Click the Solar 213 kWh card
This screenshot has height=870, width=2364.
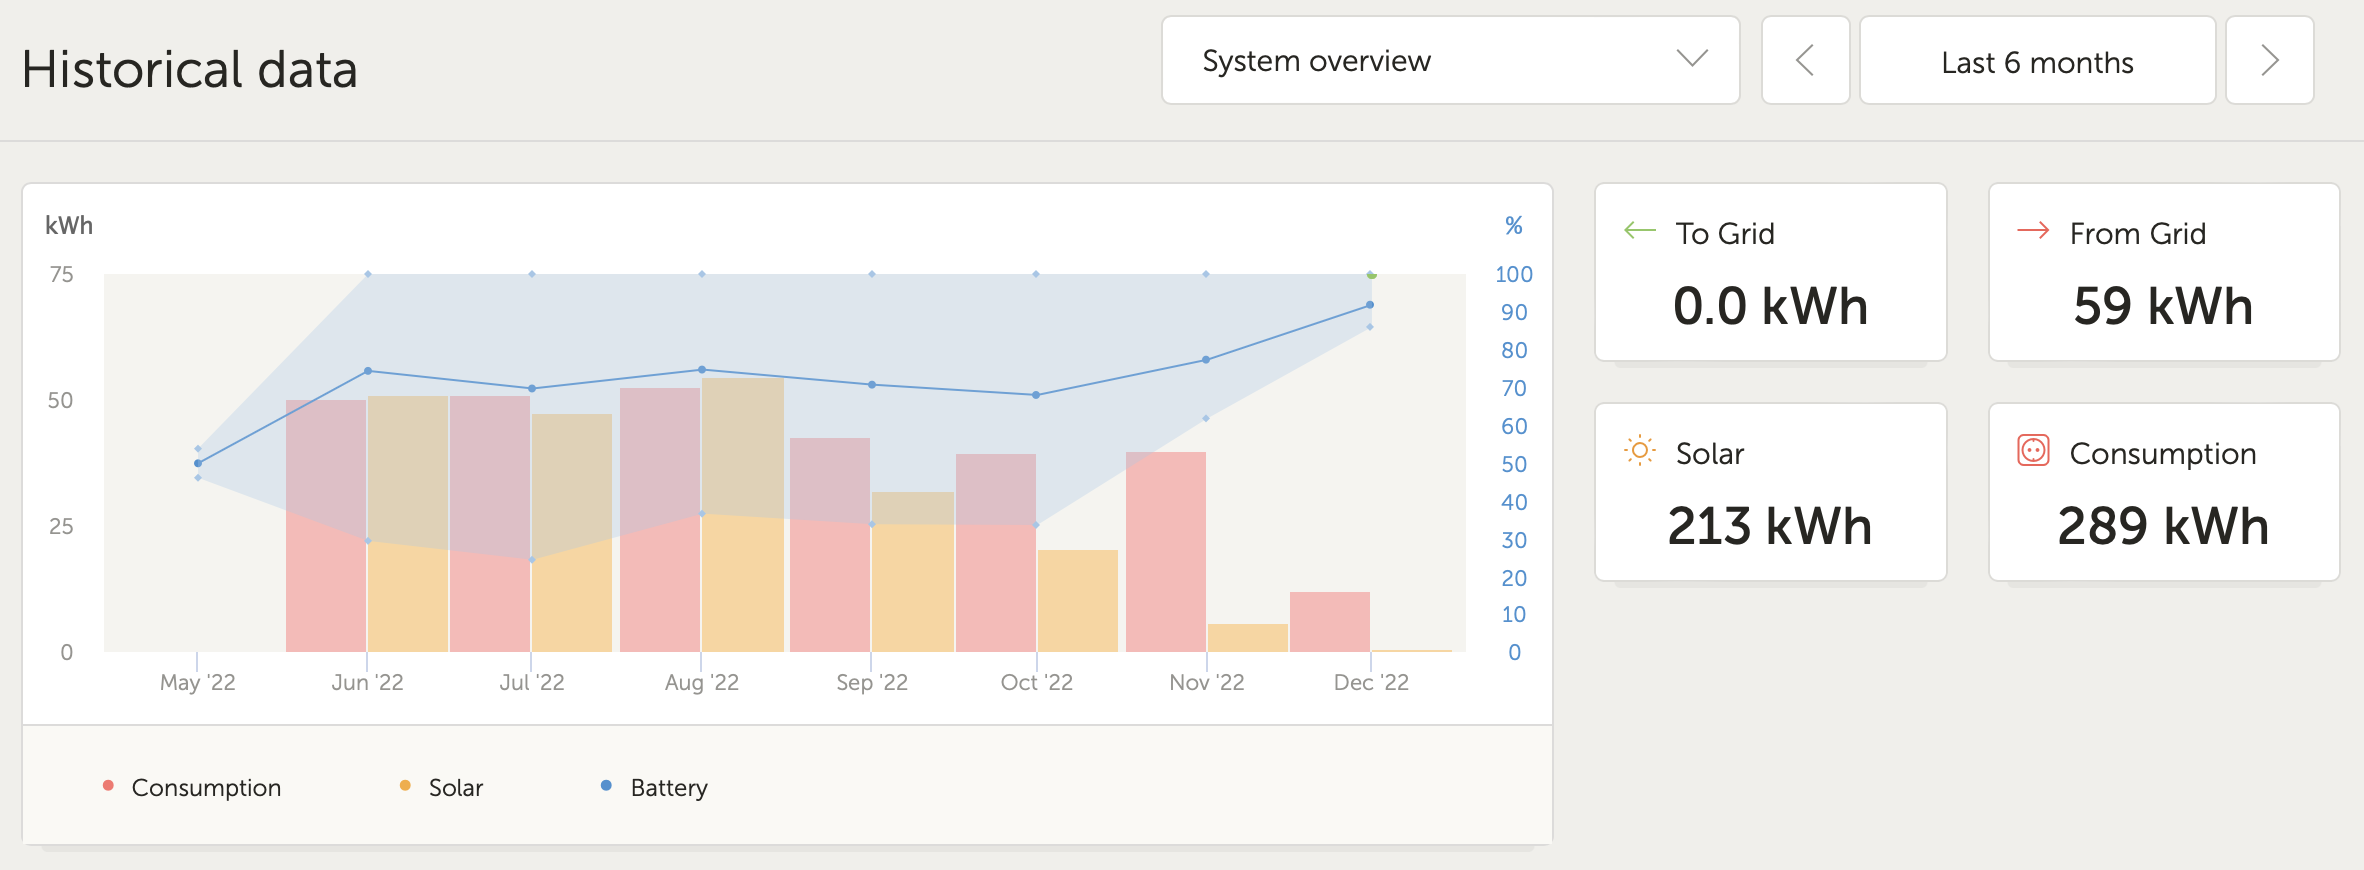click(x=1770, y=492)
